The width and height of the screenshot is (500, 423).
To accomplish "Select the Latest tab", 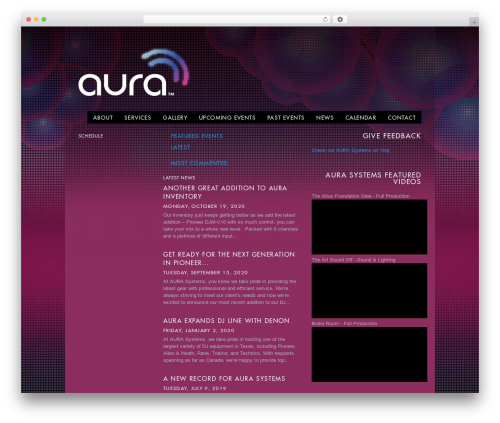I will 180,147.
